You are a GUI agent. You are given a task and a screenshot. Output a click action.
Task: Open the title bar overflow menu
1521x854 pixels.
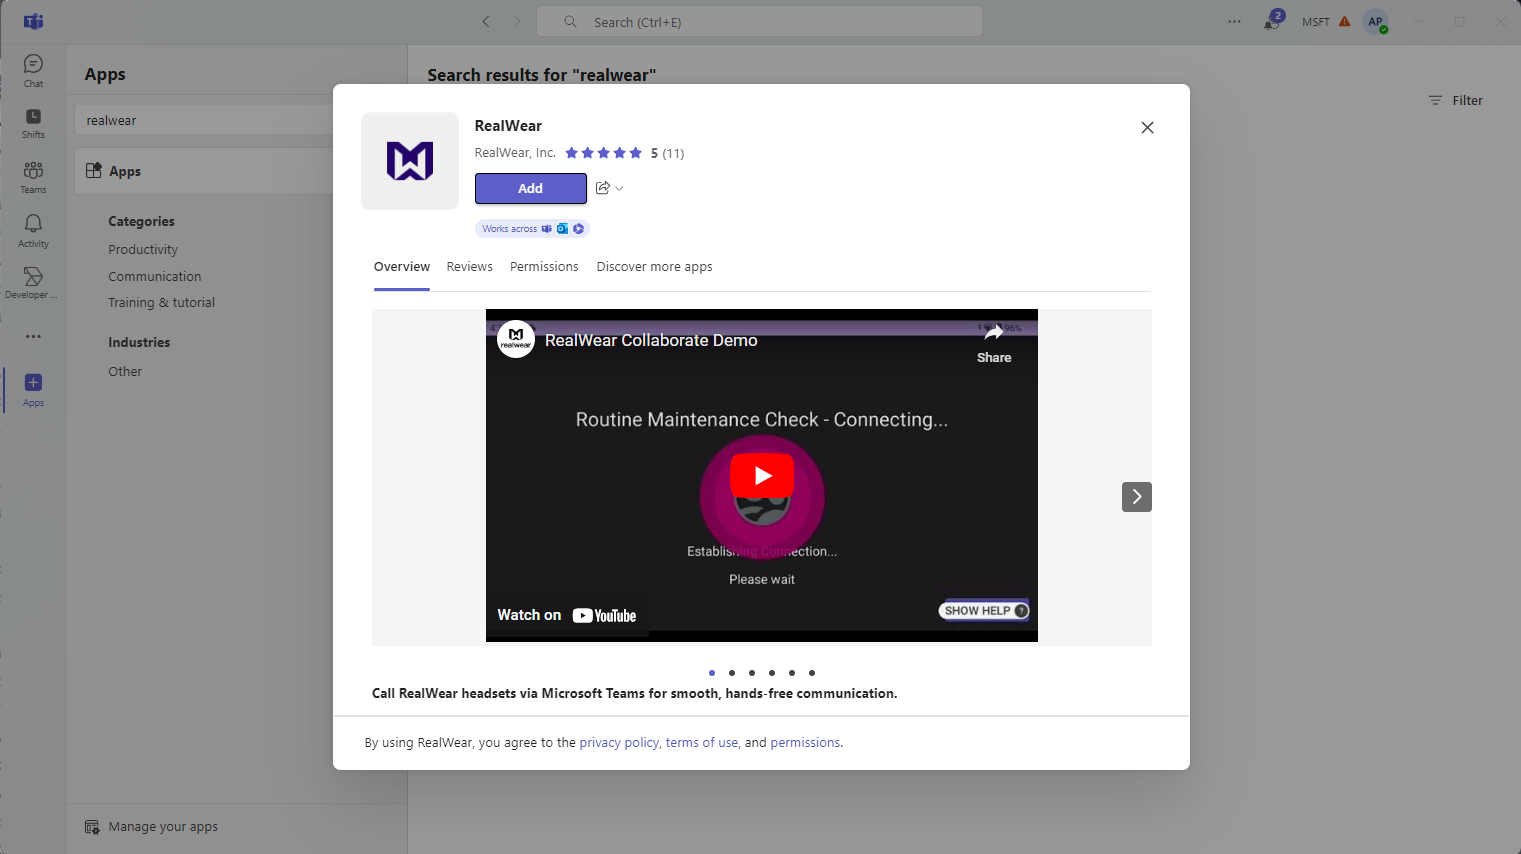tap(1233, 21)
